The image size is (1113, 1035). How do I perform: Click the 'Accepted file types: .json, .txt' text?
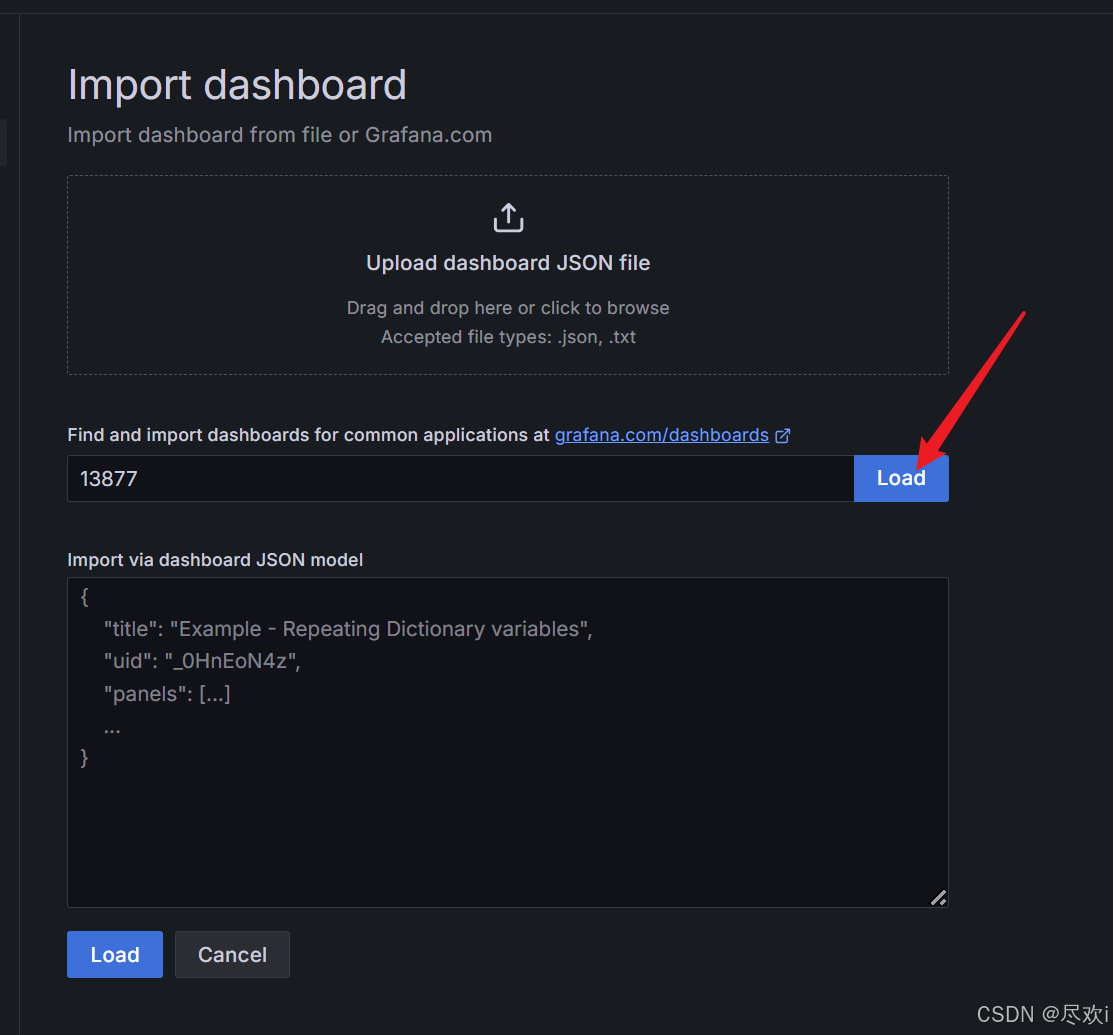pos(508,337)
